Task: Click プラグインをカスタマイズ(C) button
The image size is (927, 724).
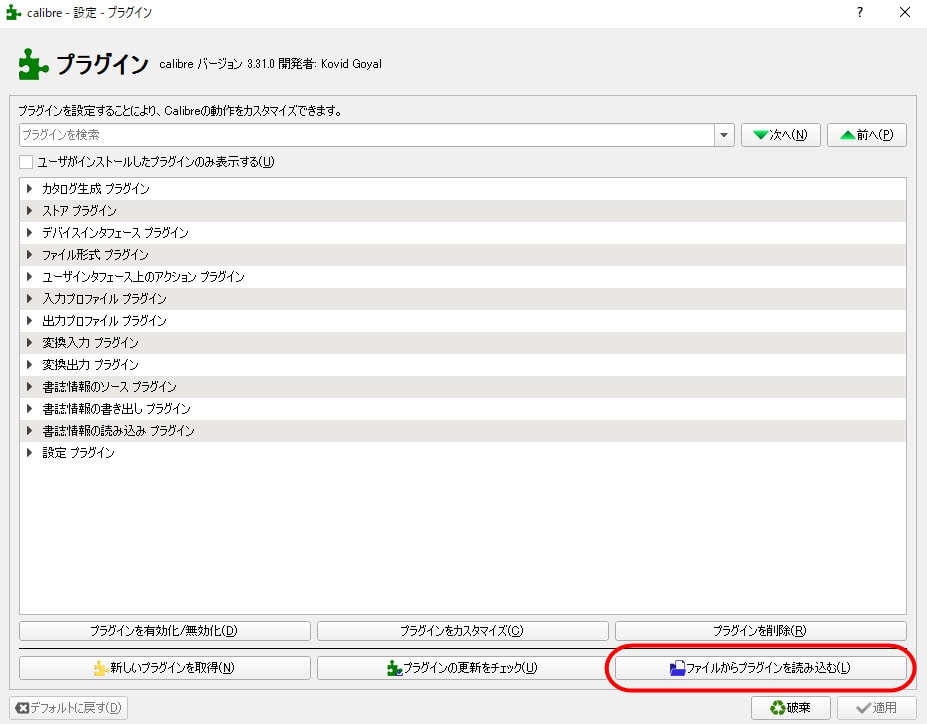Action: point(462,631)
